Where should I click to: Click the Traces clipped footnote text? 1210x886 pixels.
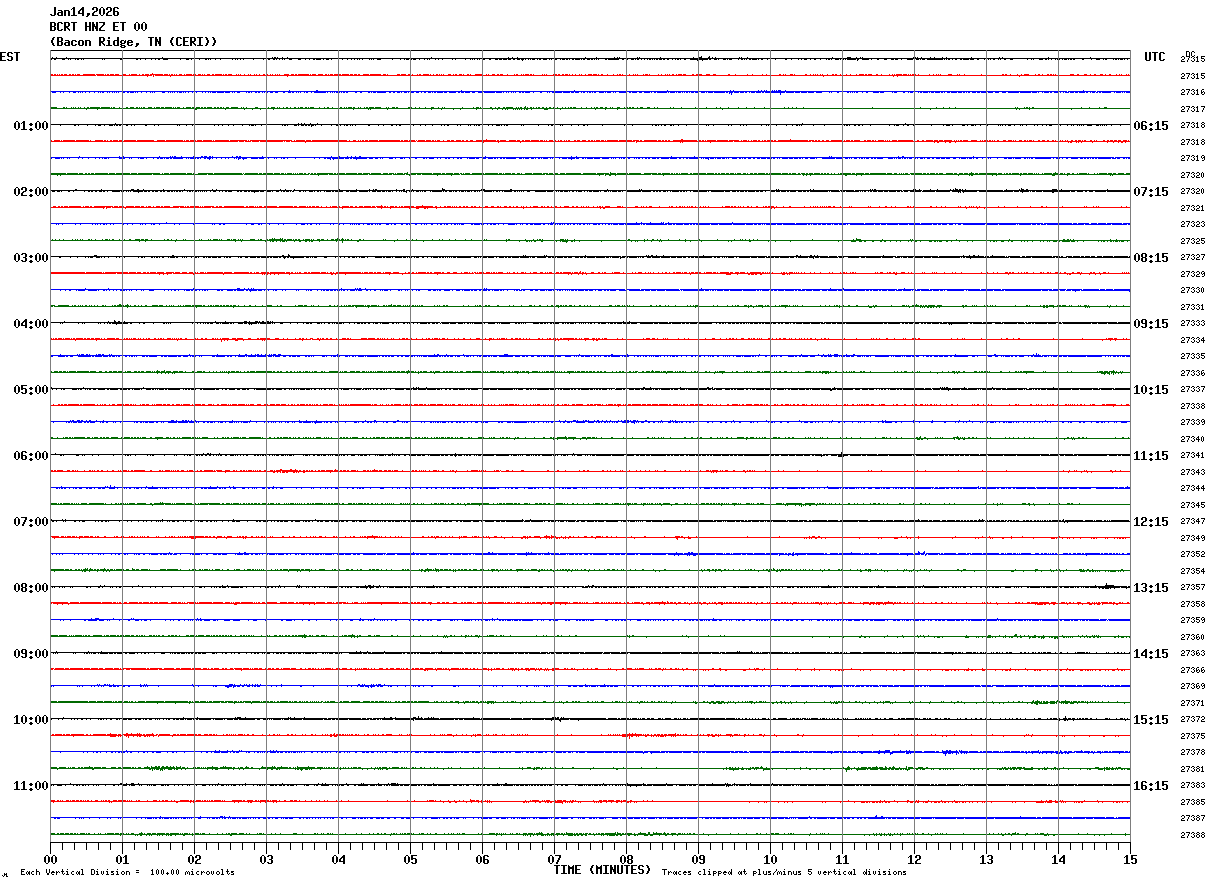[x=784, y=872]
